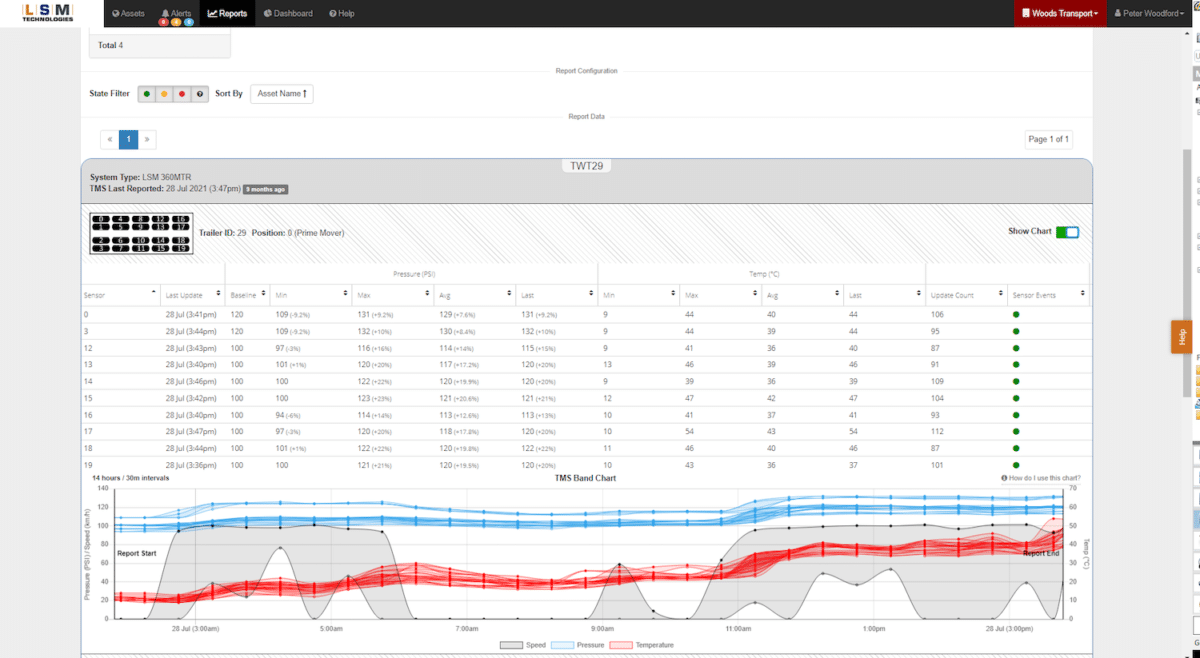Change Sort By Asset Name order
Image resolution: width=1200 pixels, height=658 pixels.
[282, 94]
